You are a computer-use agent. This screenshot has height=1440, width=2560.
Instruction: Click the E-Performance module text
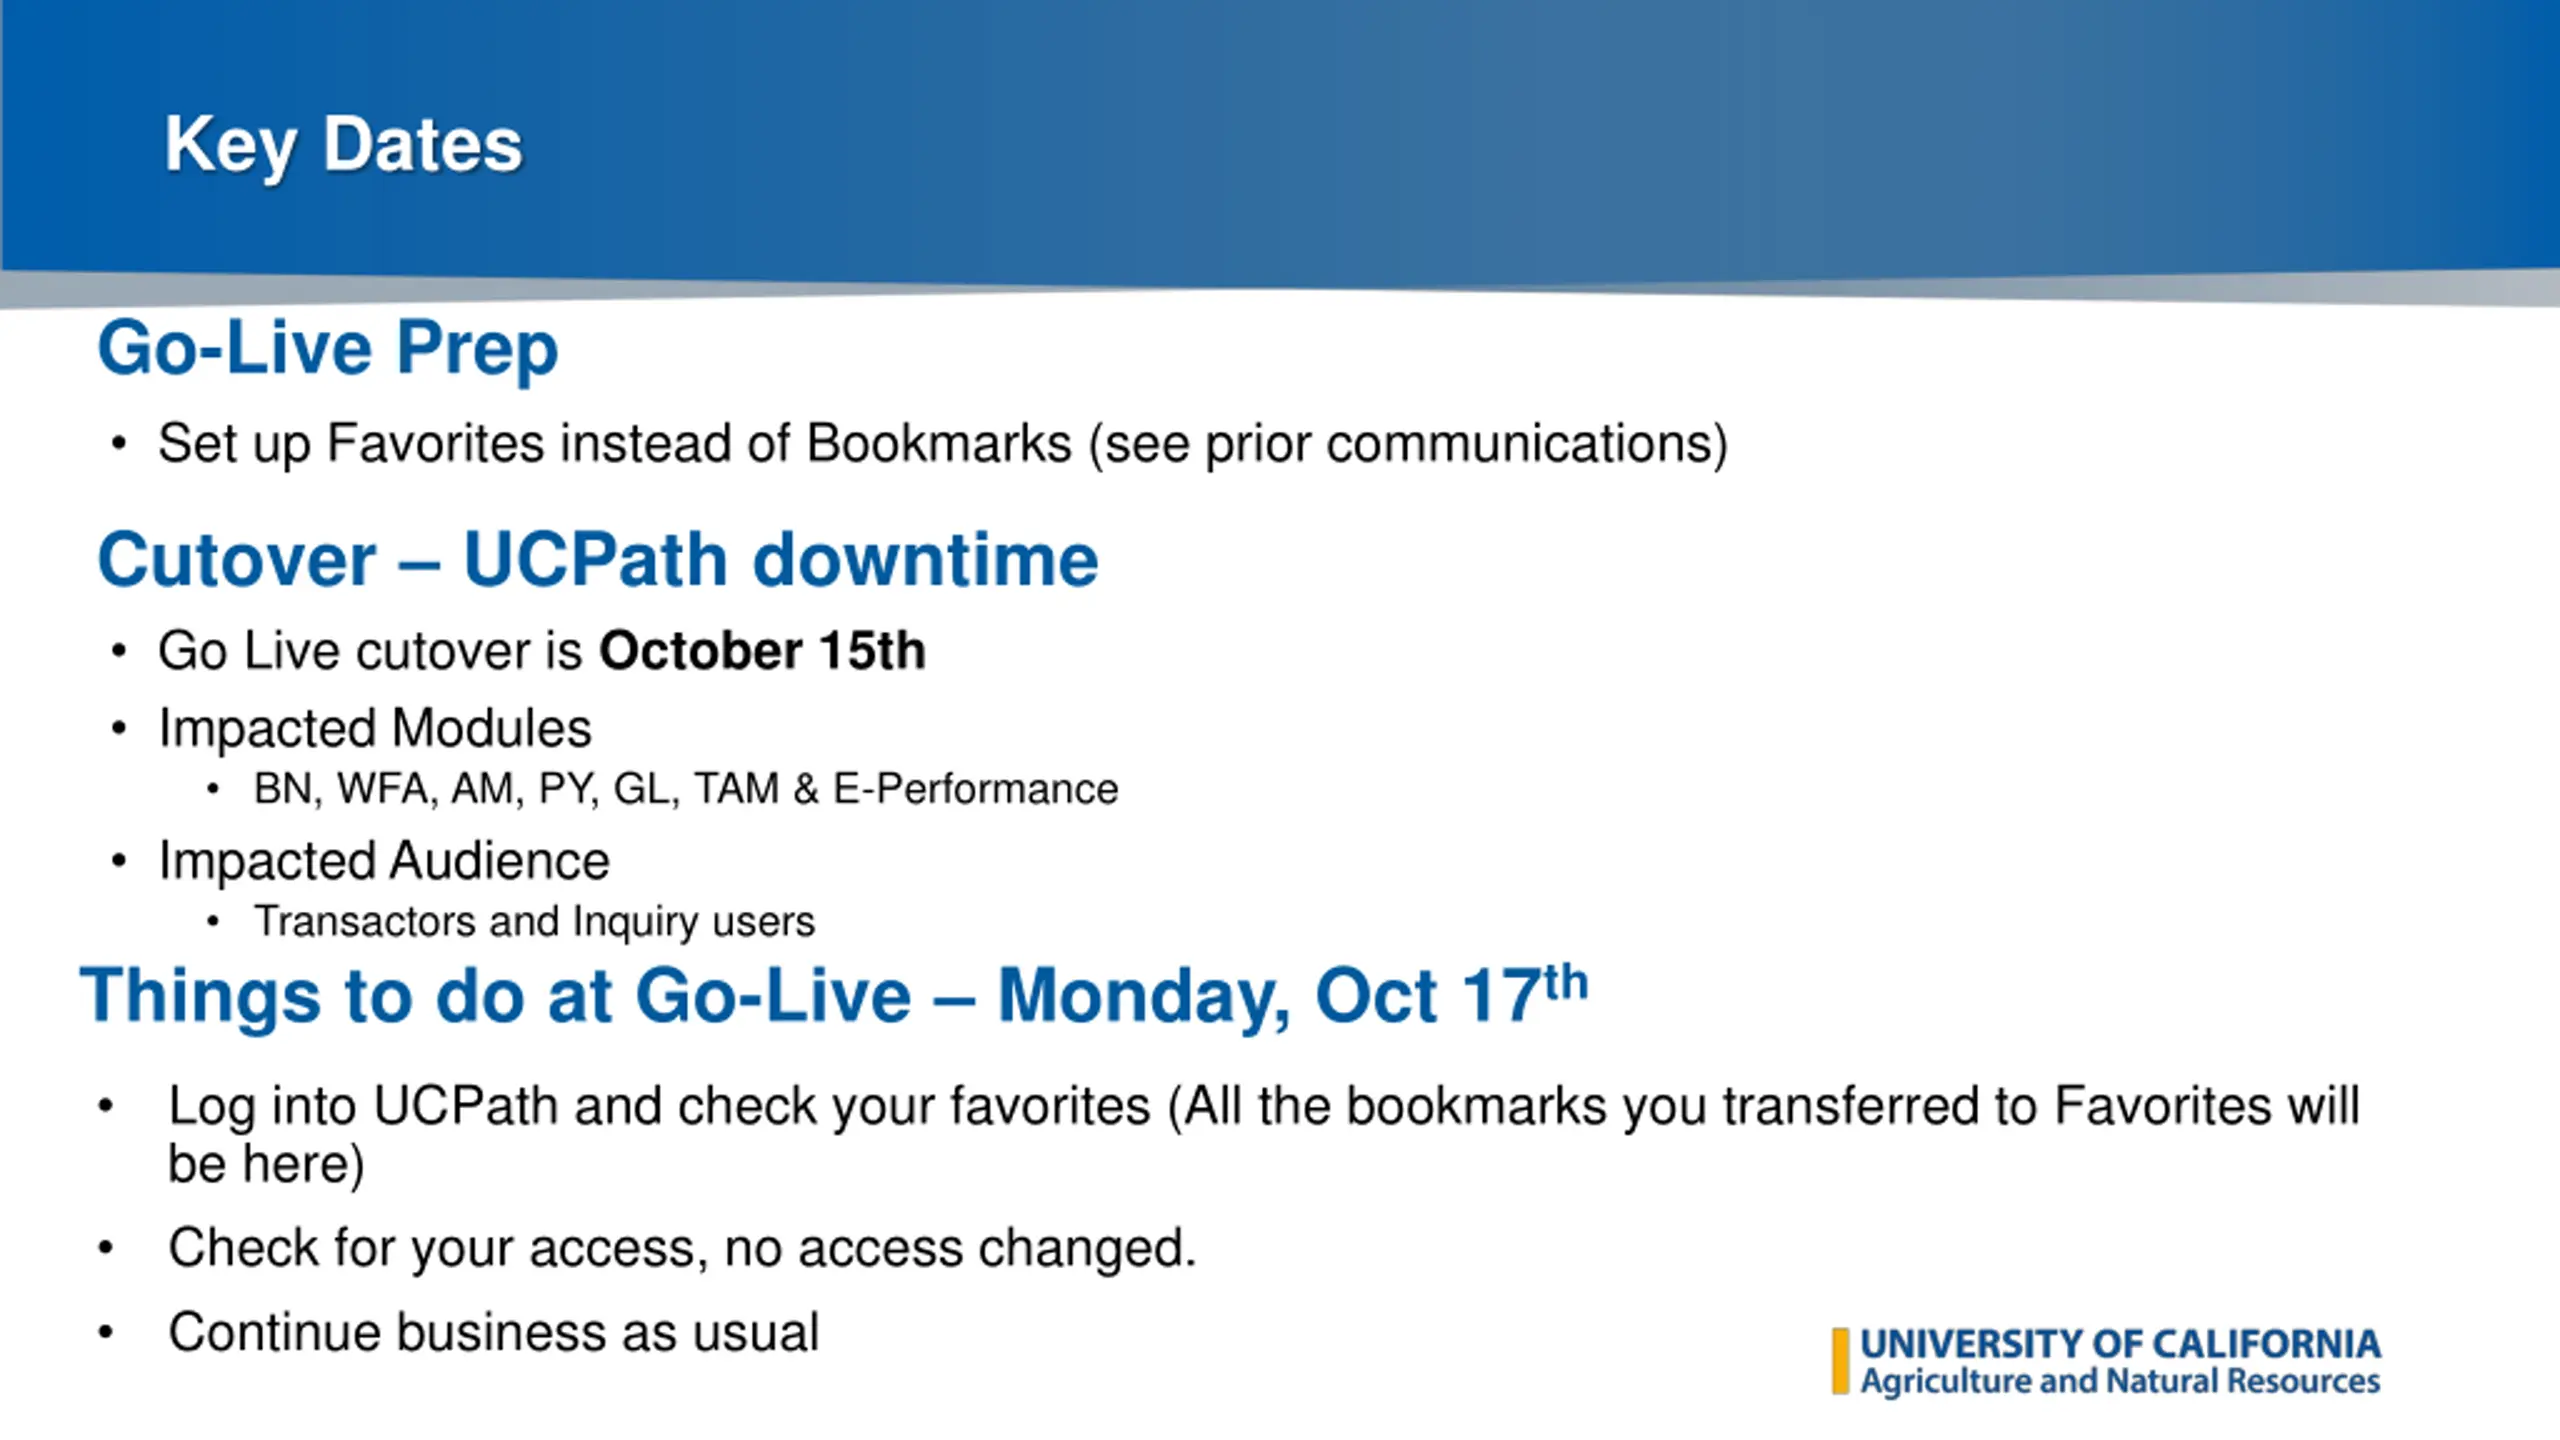tap(975, 789)
